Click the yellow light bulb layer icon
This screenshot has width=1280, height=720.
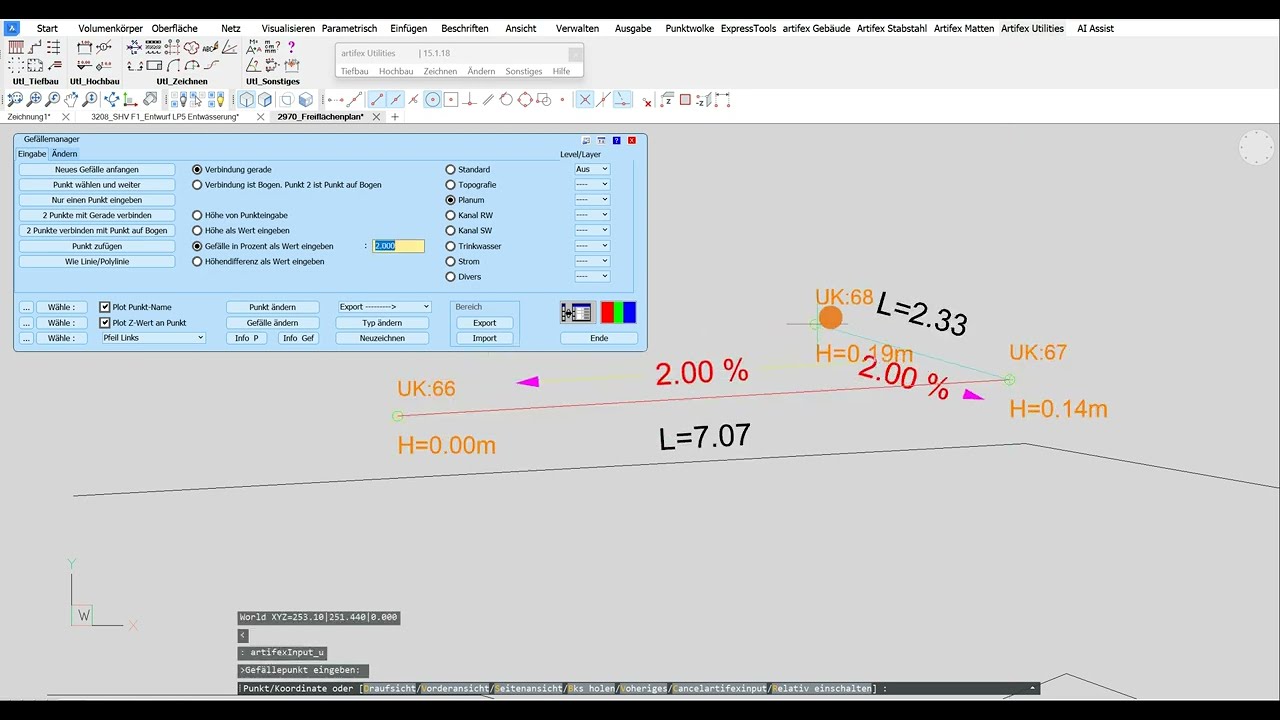point(220,100)
